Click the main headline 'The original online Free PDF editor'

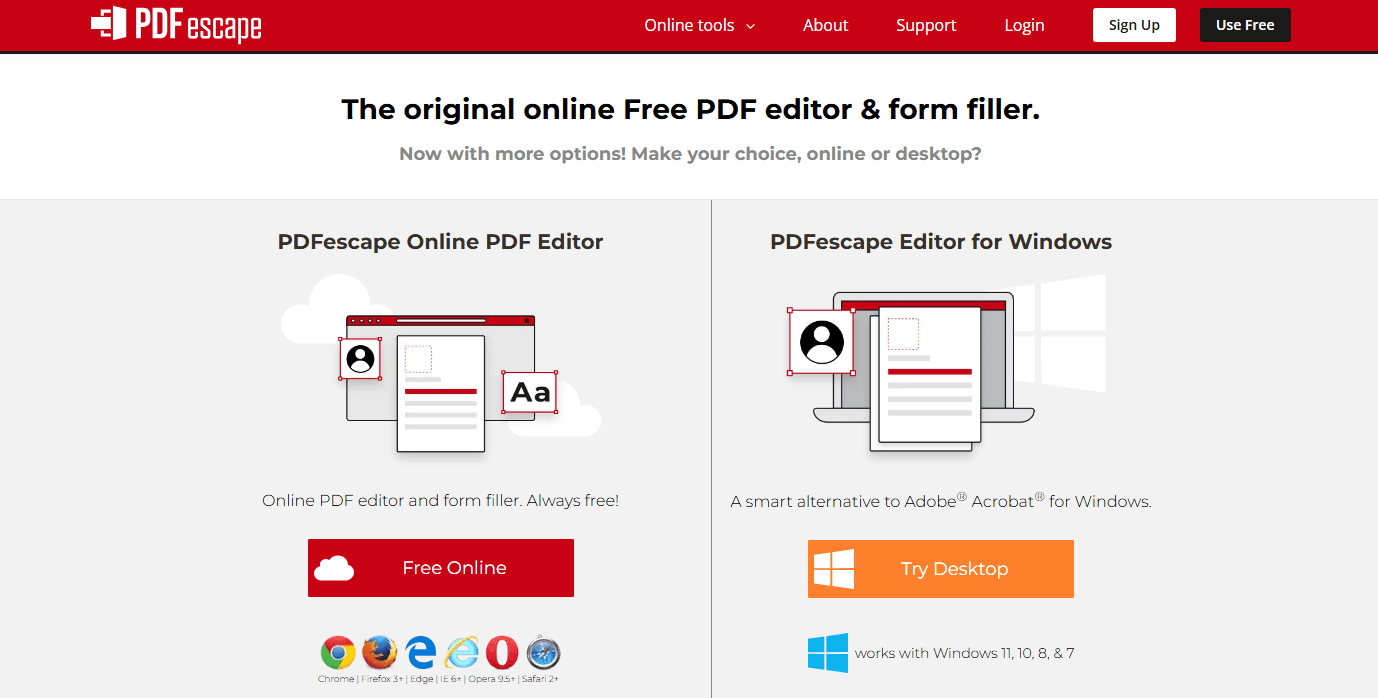691,109
